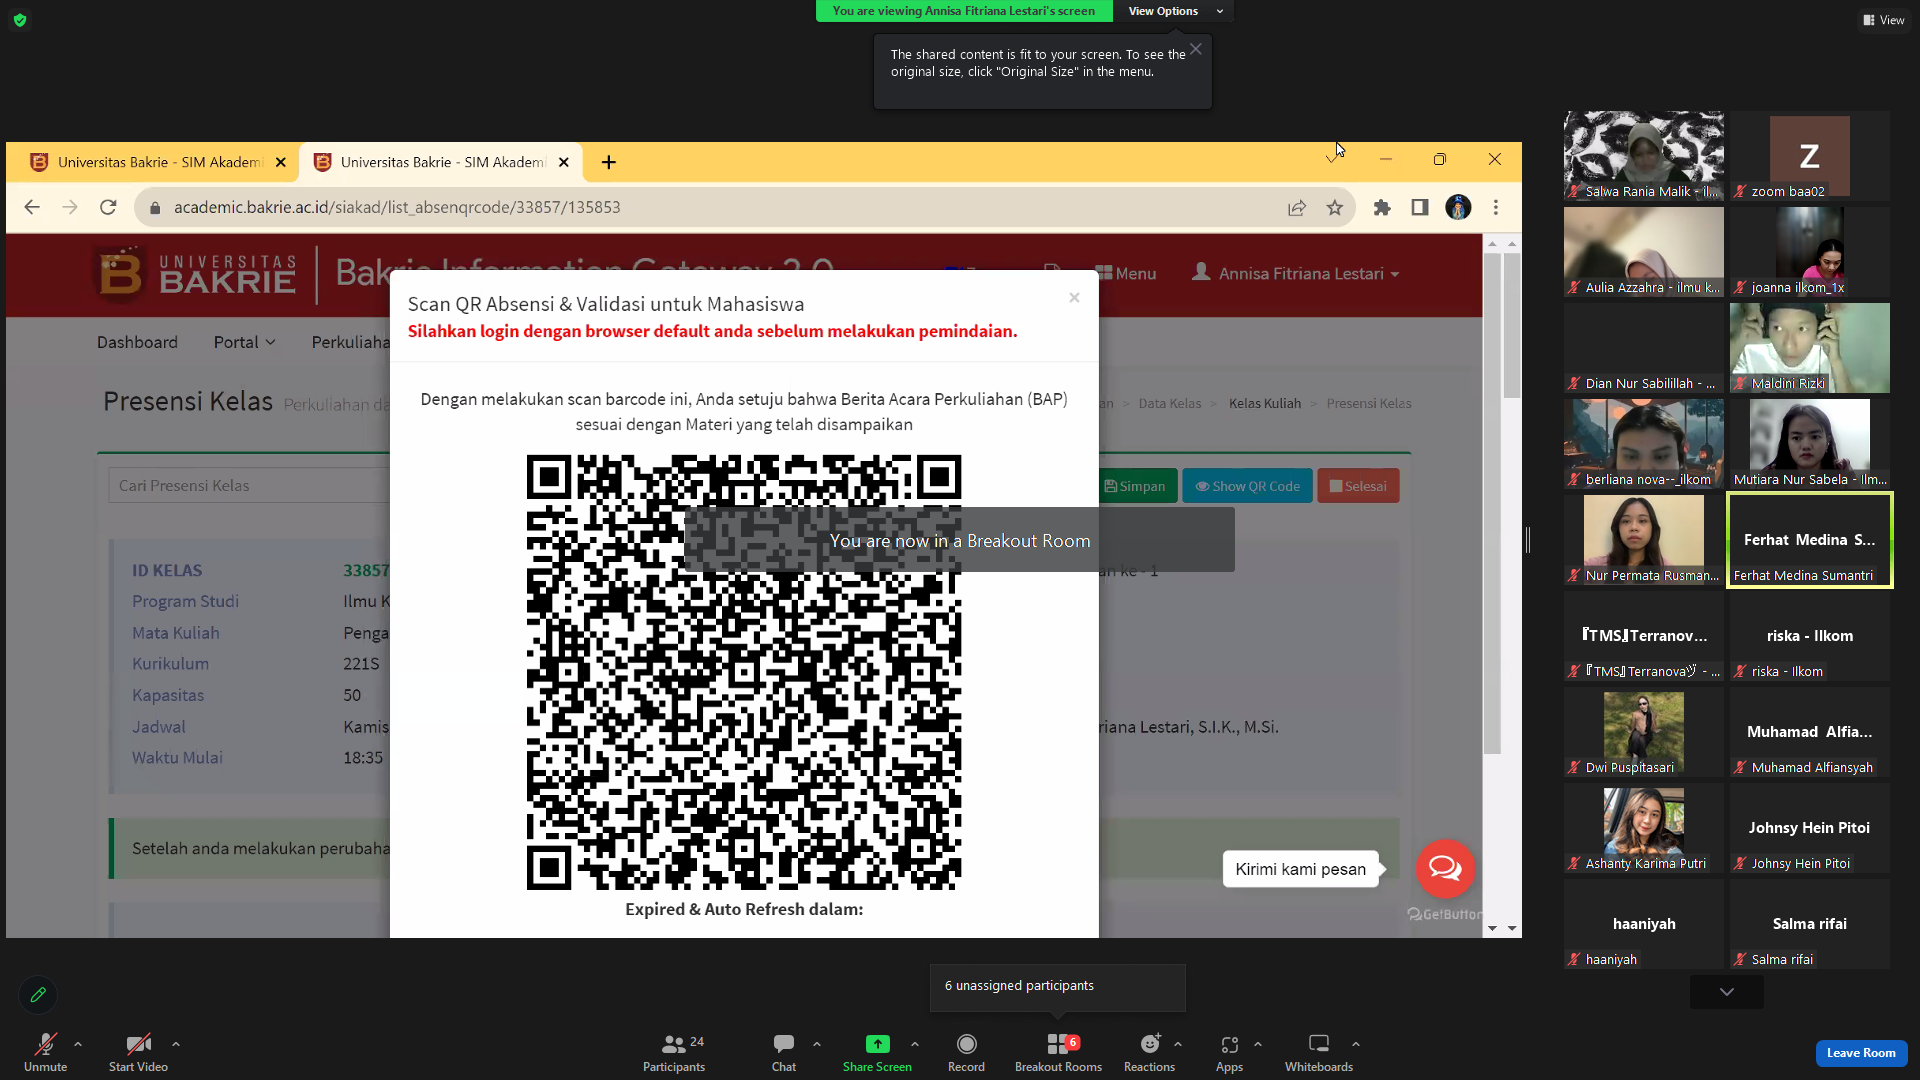
Task: Expand chat options arrow
Action: pos(817,1044)
